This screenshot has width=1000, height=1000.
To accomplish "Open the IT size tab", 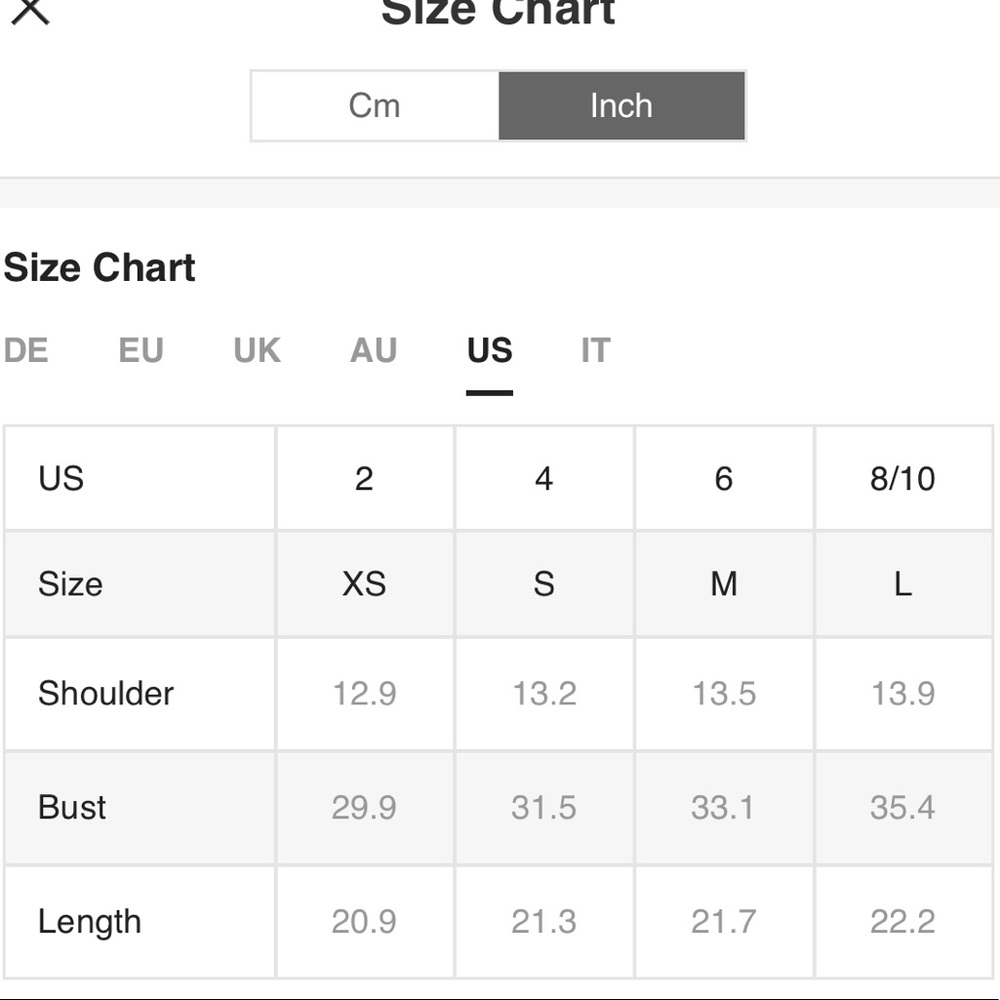I will click(x=595, y=351).
